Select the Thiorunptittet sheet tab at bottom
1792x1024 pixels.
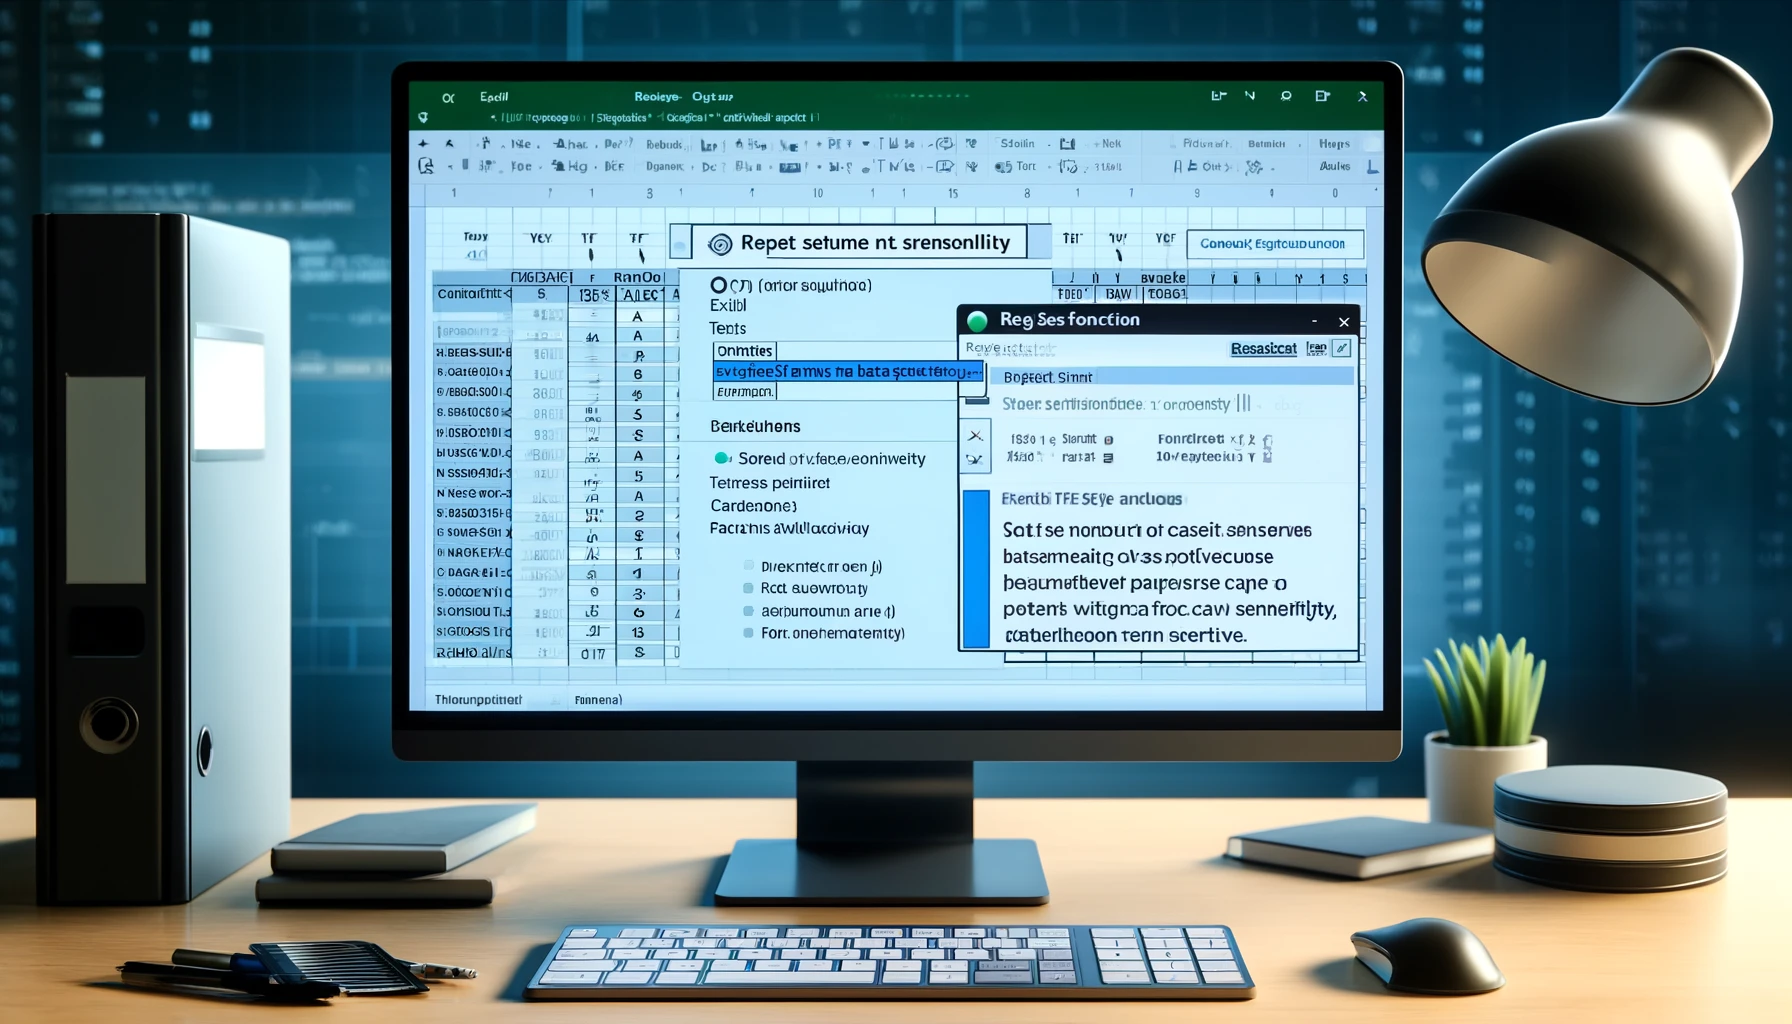pyautogui.click(x=478, y=700)
